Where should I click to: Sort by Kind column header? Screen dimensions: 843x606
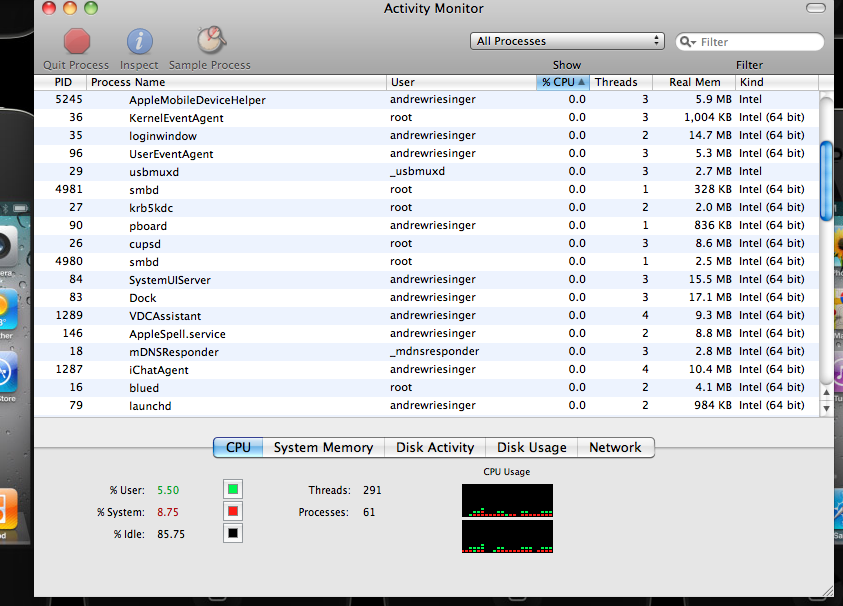pos(777,82)
